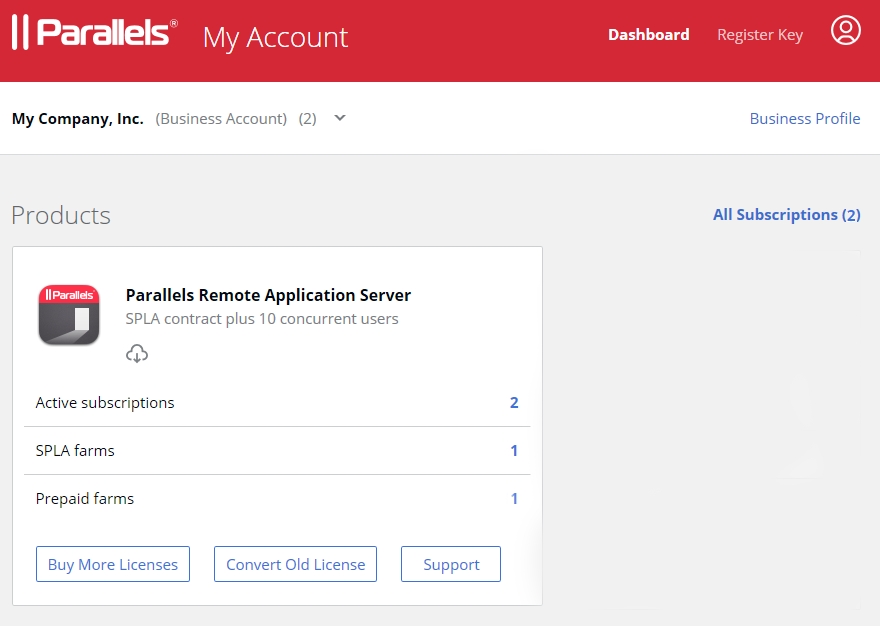Viewport: 880px width, 626px height.
Task: Click the Active subscriptions row label
Action: tap(105, 403)
